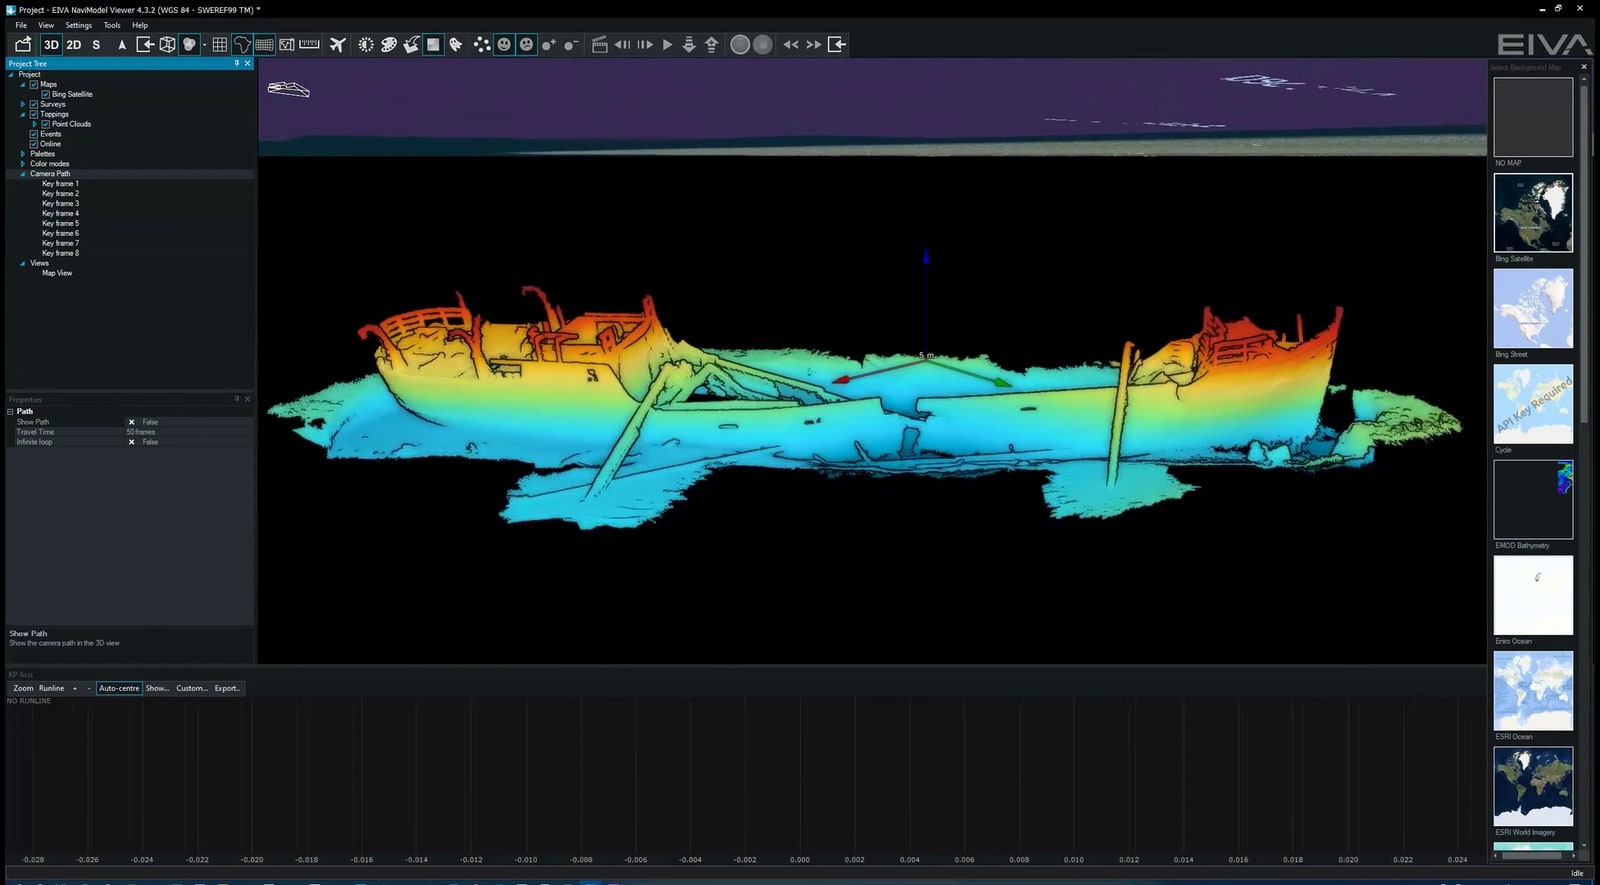Expand the Color modes tree node
1600x885 pixels.
(x=23, y=164)
